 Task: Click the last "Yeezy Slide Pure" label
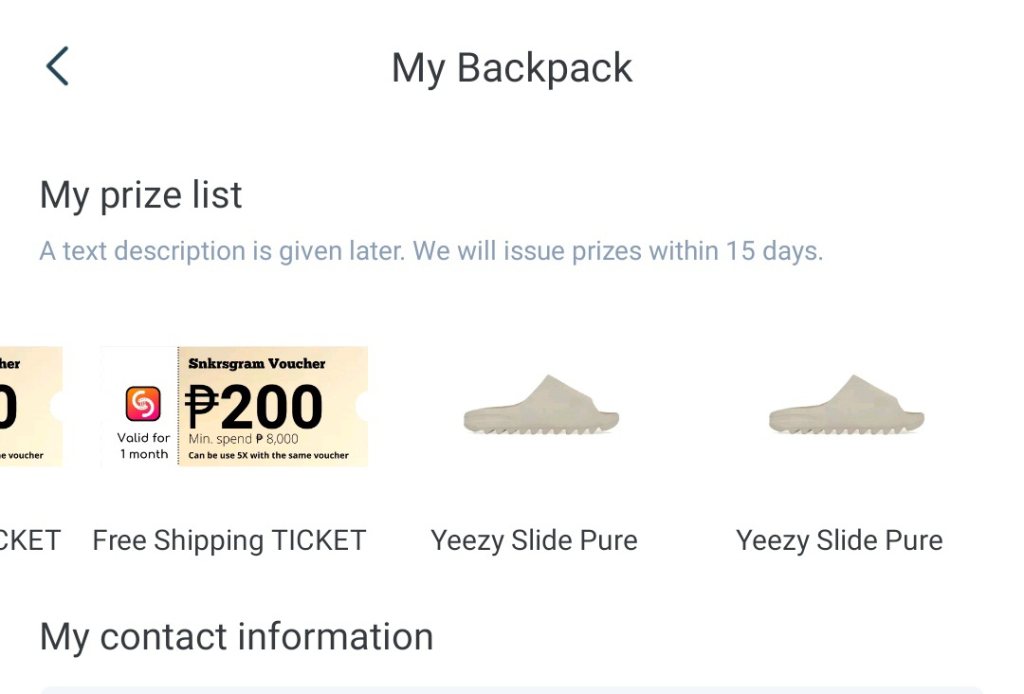pyautogui.click(x=839, y=541)
